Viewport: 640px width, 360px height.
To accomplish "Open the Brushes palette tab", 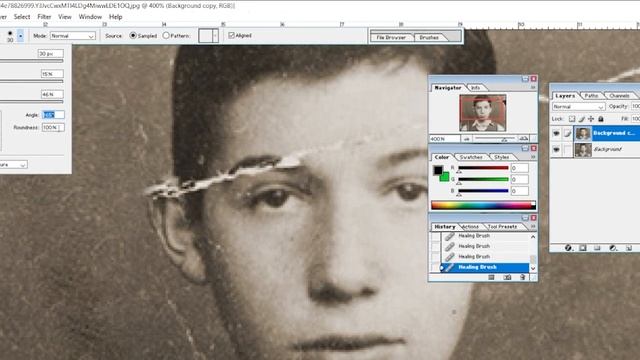I will (x=429, y=37).
